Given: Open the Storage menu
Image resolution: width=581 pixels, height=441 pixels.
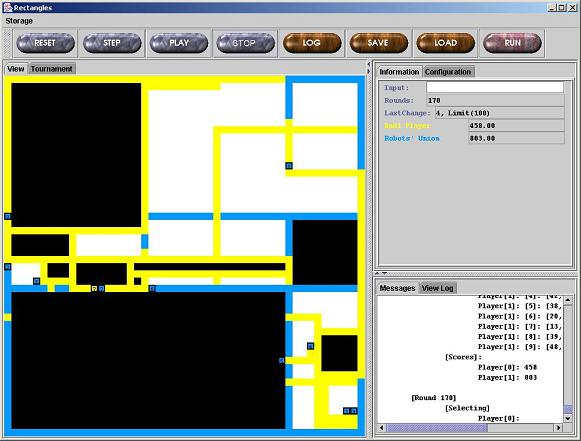Looking at the screenshot, I should tap(19, 21).
